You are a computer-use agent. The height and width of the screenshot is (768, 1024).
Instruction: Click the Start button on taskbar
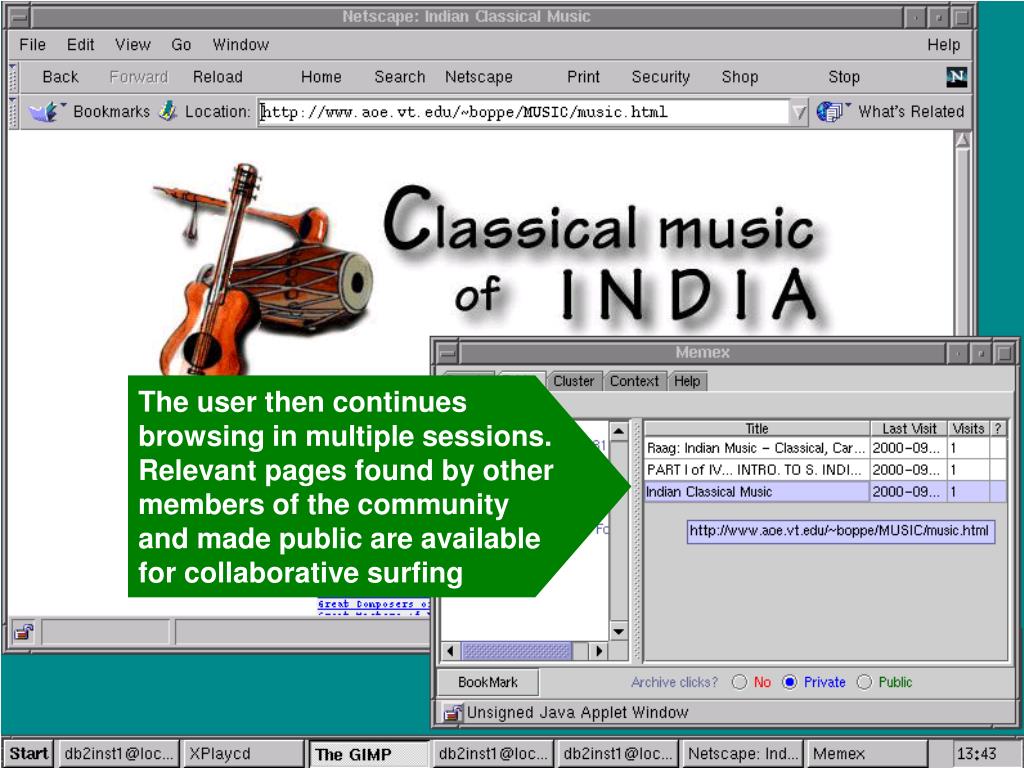pyautogui.click(x=29, y=754)
